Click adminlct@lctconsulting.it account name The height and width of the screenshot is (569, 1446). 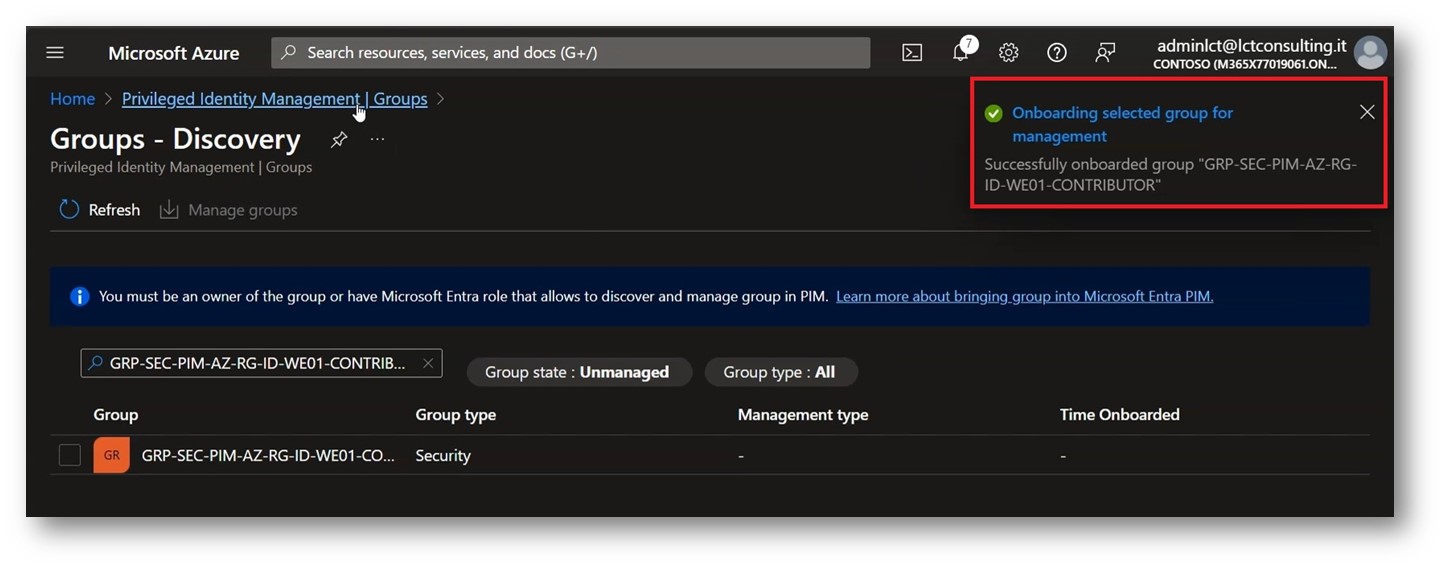pyautogui.click(x=1251, y=46)
